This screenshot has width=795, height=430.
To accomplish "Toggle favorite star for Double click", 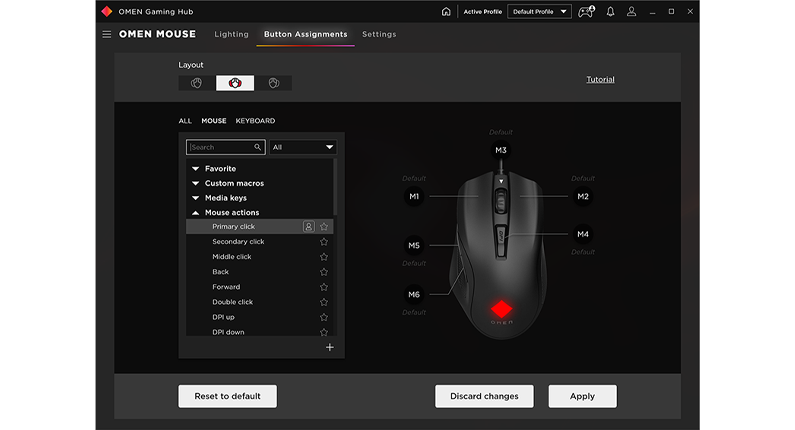I will [324, 302].
